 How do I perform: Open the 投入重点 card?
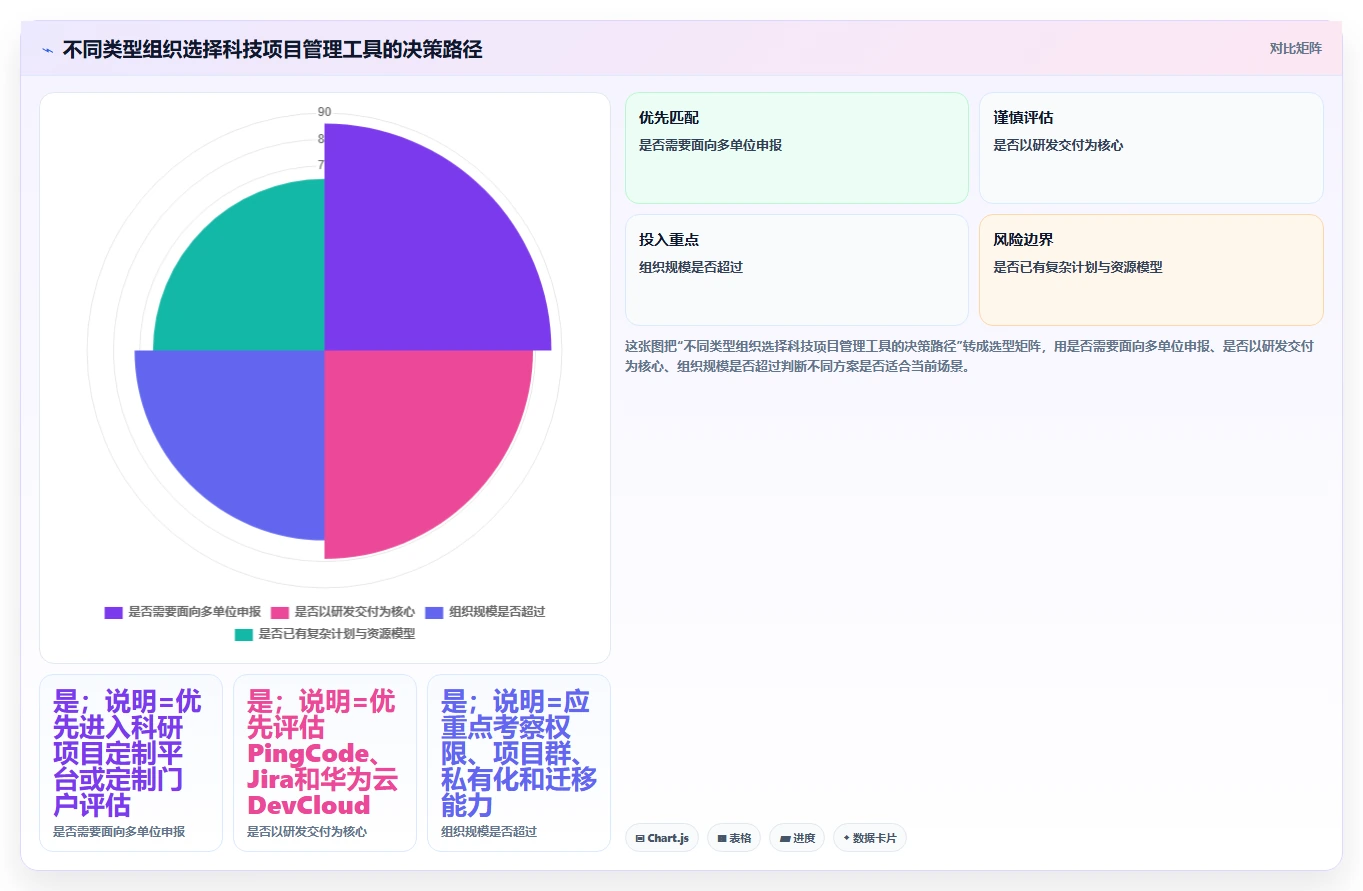pos(797,270)
